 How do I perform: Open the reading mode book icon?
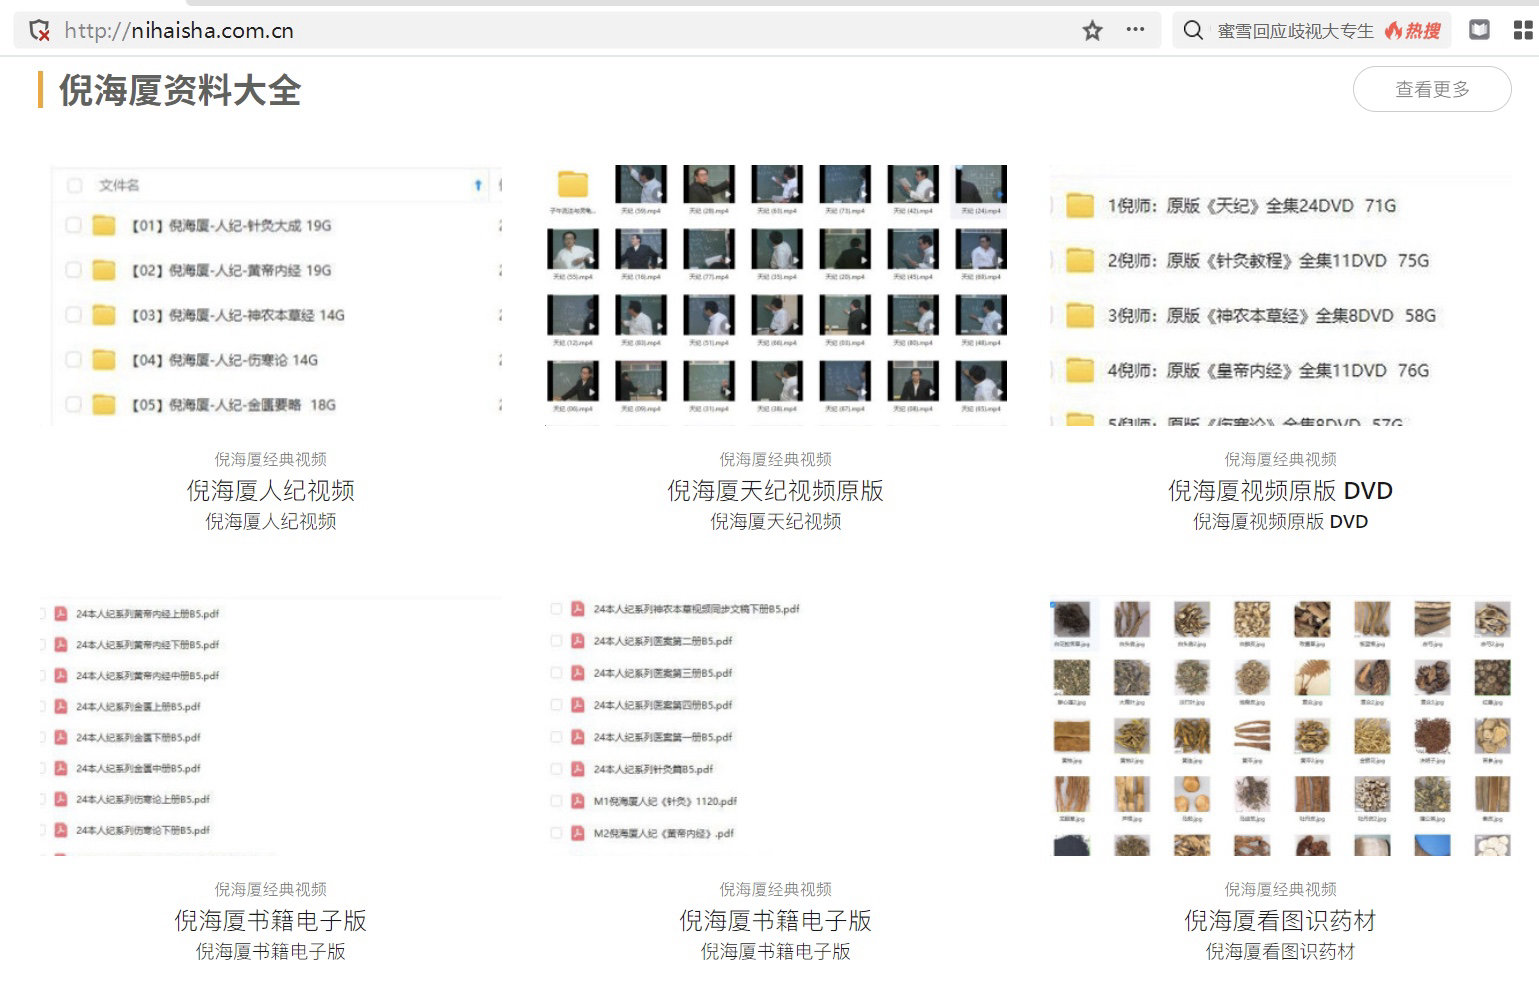[1479, 30]
